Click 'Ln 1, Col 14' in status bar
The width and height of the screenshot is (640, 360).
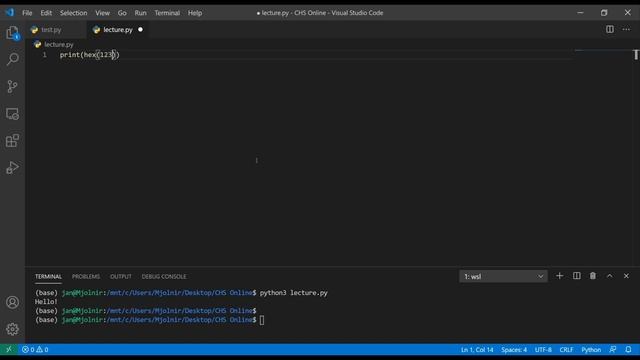(477, 349)
